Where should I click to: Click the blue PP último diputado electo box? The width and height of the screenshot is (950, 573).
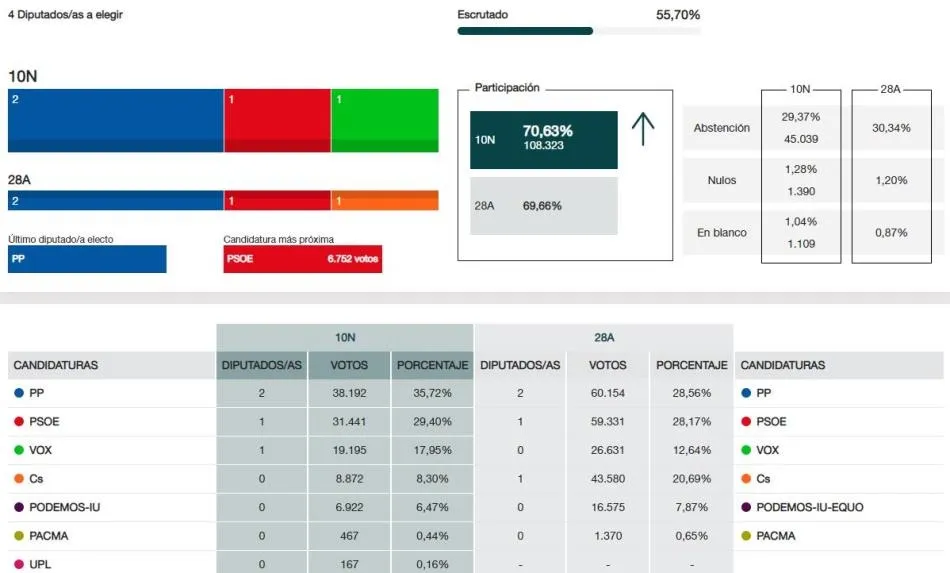(x=87, y=259)
